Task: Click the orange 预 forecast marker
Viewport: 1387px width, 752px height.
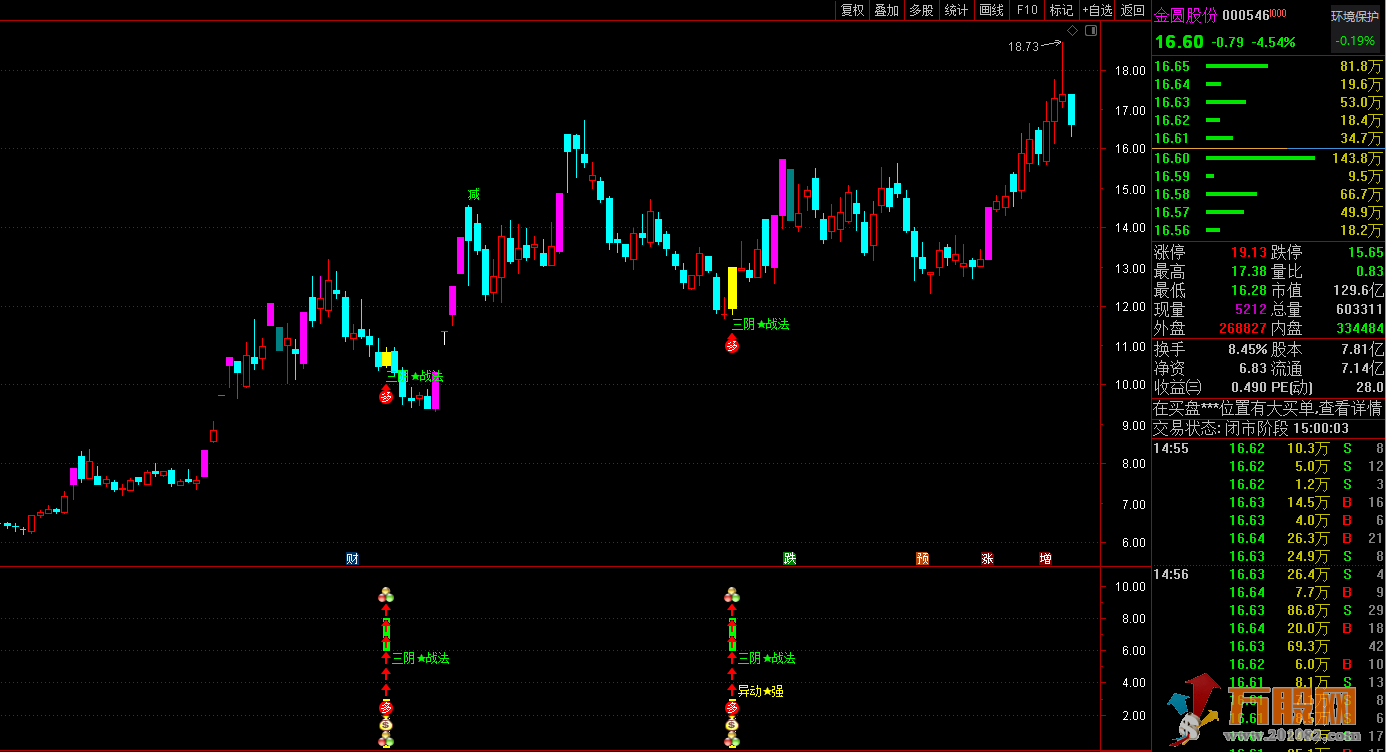Action: 922,558
